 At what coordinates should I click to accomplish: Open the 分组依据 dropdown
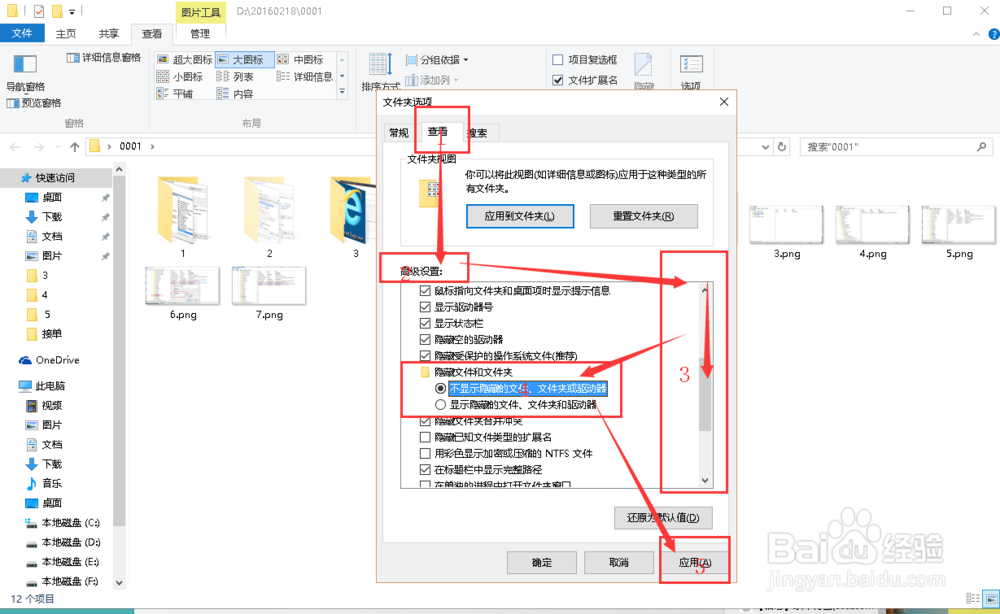[438, 59]
